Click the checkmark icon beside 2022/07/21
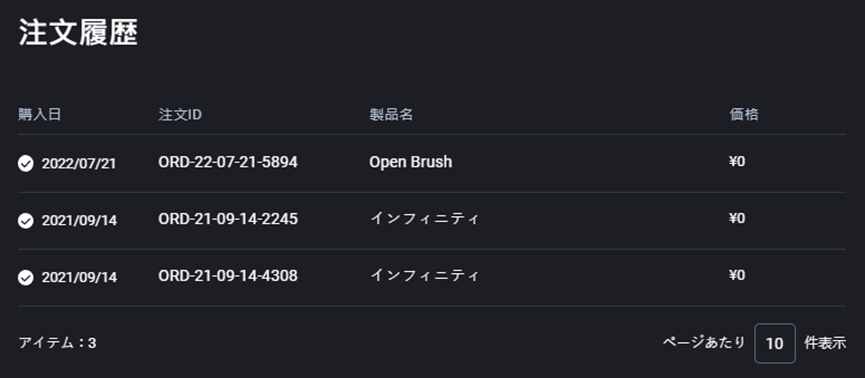This screenshot has width=865, height=378. point(25,163)
